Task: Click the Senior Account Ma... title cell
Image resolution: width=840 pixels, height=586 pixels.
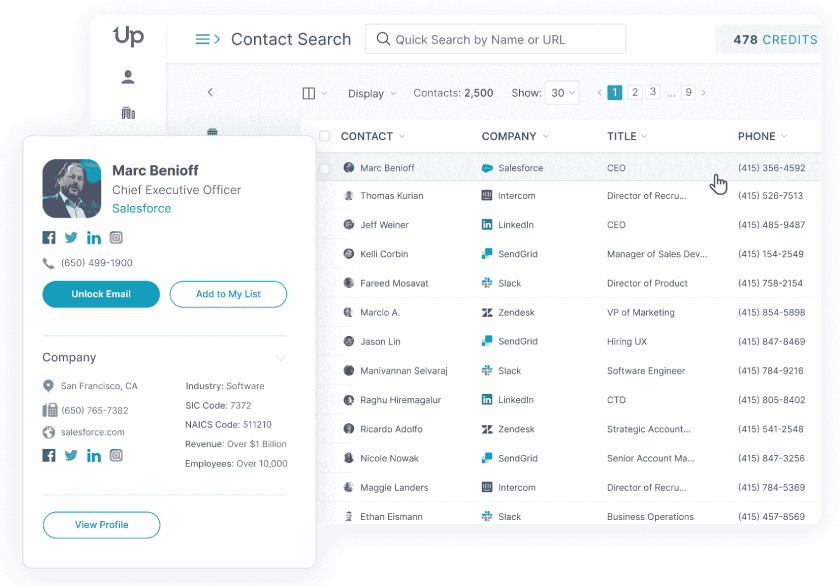Action: [650, 458]
